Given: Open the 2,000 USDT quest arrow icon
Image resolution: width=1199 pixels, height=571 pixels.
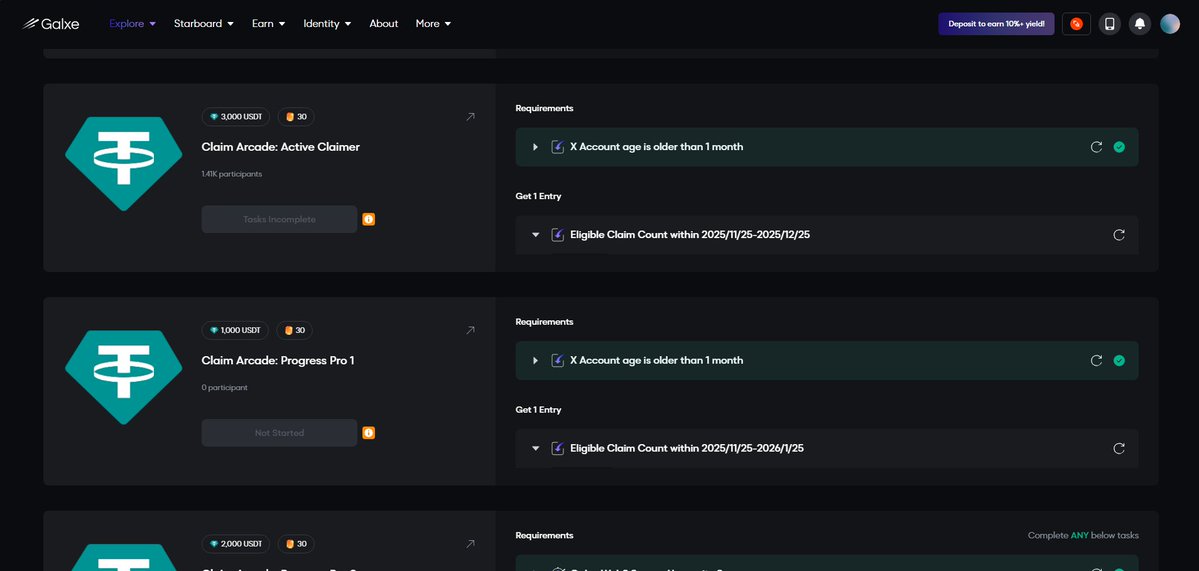Looking at the screenshot, I should pos(470,544).
